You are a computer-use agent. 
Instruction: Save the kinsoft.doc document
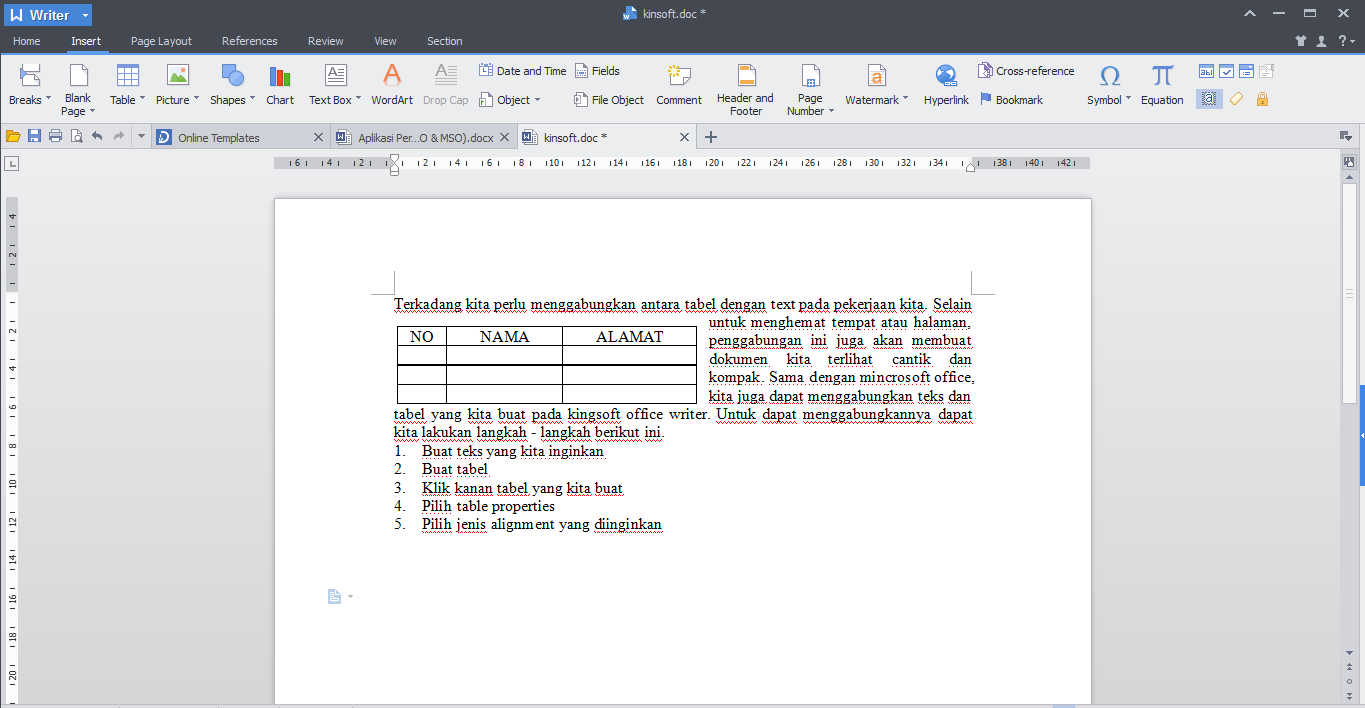click(x=35, y=136)
